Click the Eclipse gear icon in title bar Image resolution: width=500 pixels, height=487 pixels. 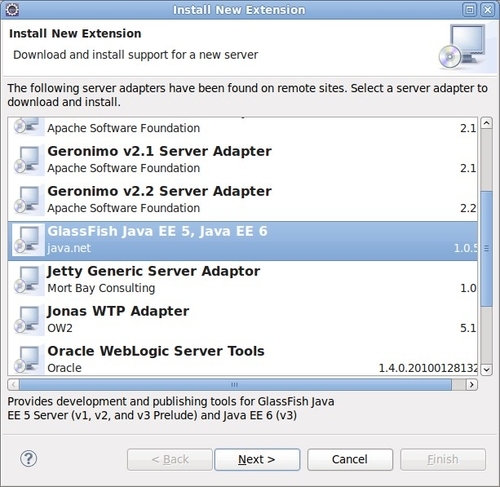coord(12,10)
